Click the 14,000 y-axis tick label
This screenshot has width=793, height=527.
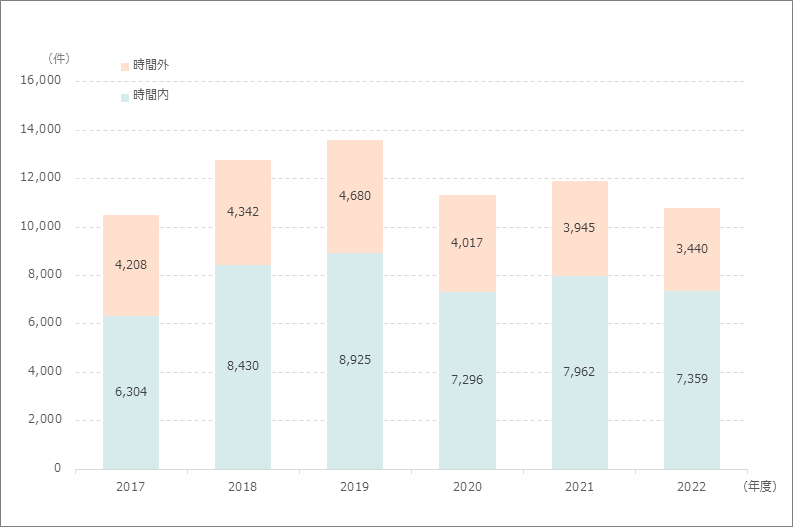(40, 129)
